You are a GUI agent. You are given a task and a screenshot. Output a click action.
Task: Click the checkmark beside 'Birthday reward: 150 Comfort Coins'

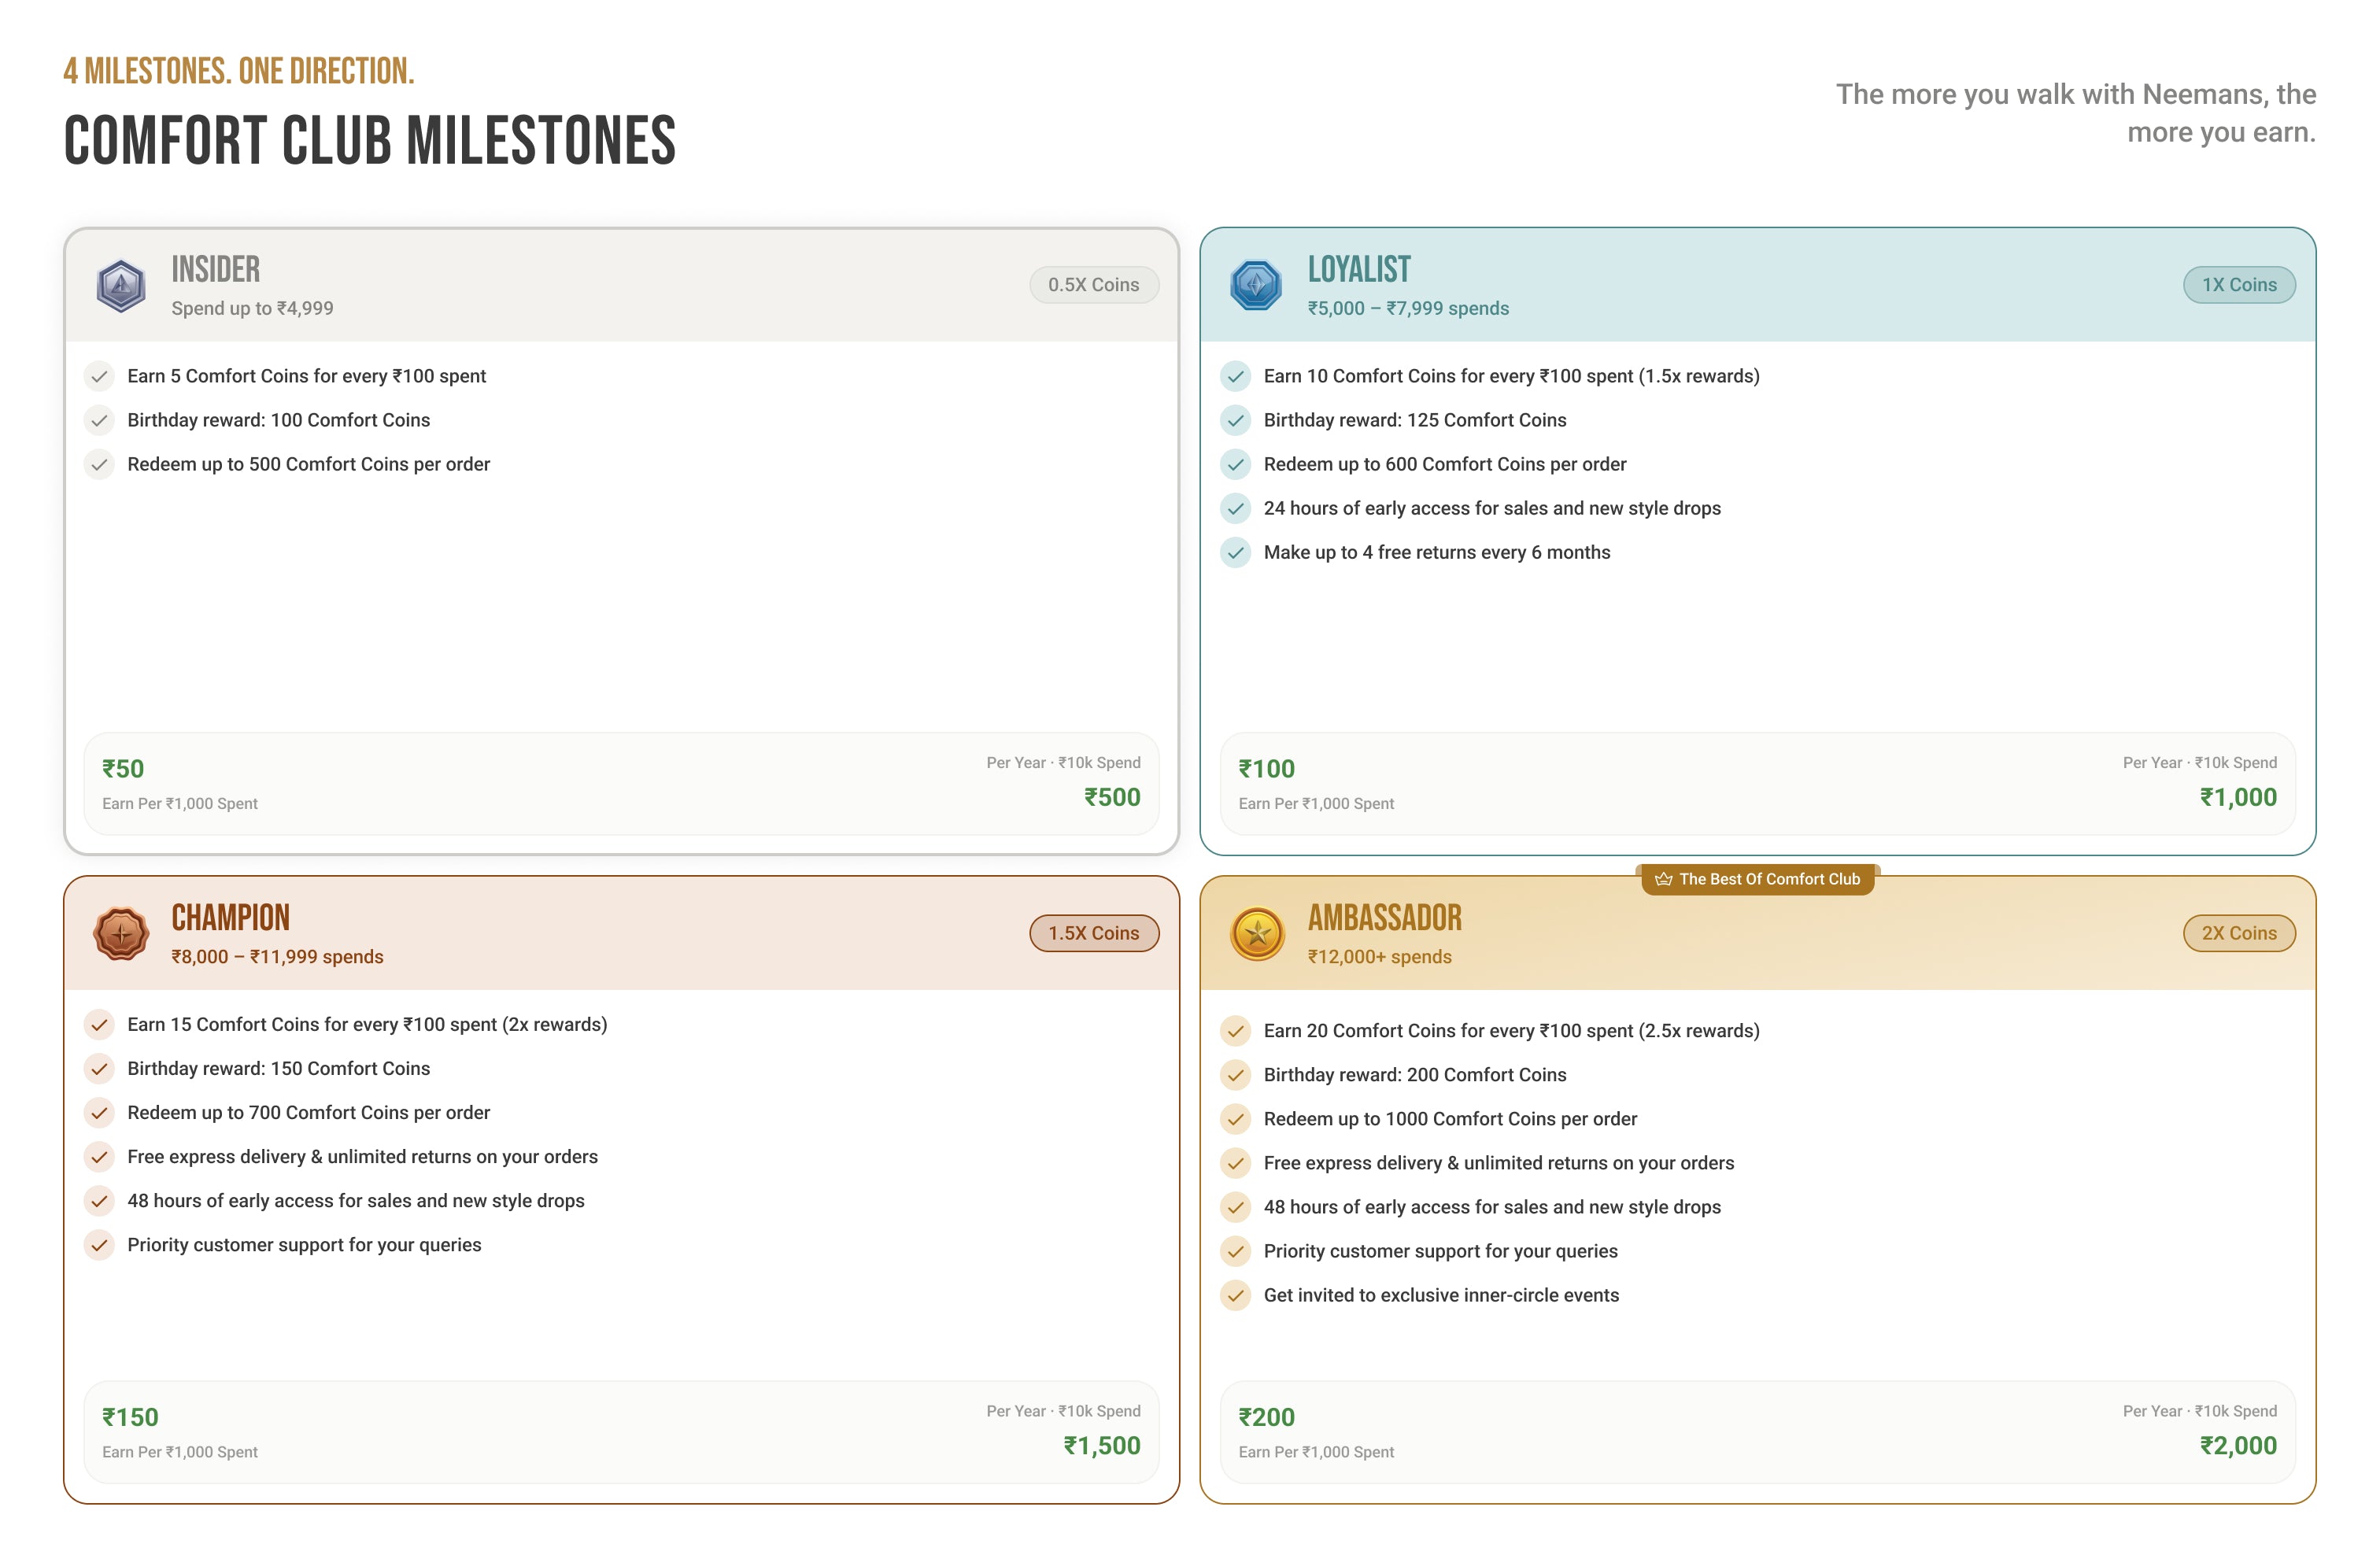click(x=99, y=1068)
